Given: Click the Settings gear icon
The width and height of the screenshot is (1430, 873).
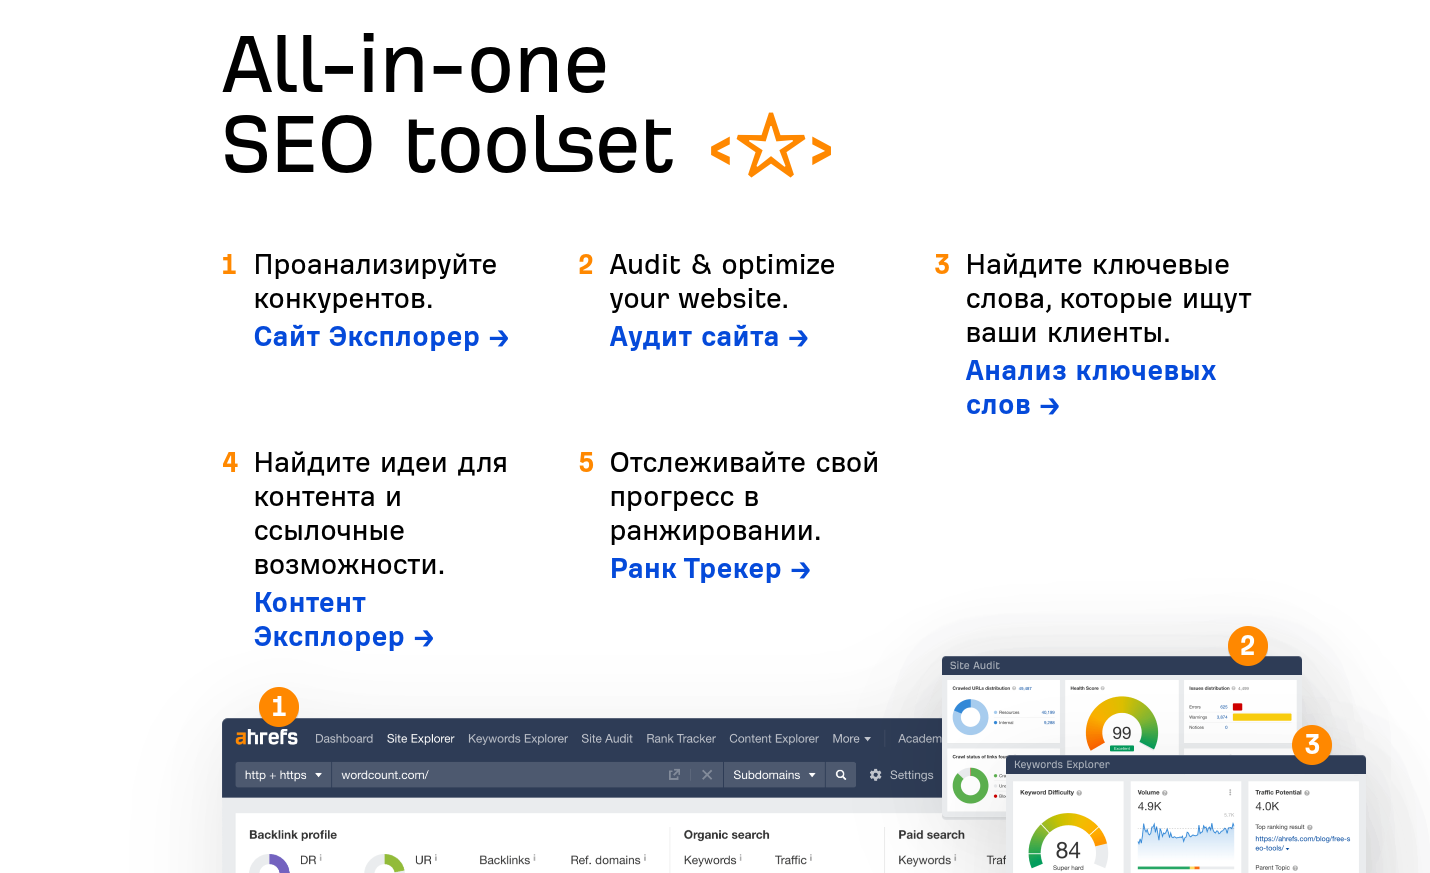Looking at the screenshot, I should pyautogui.click(x=876, y=775).
